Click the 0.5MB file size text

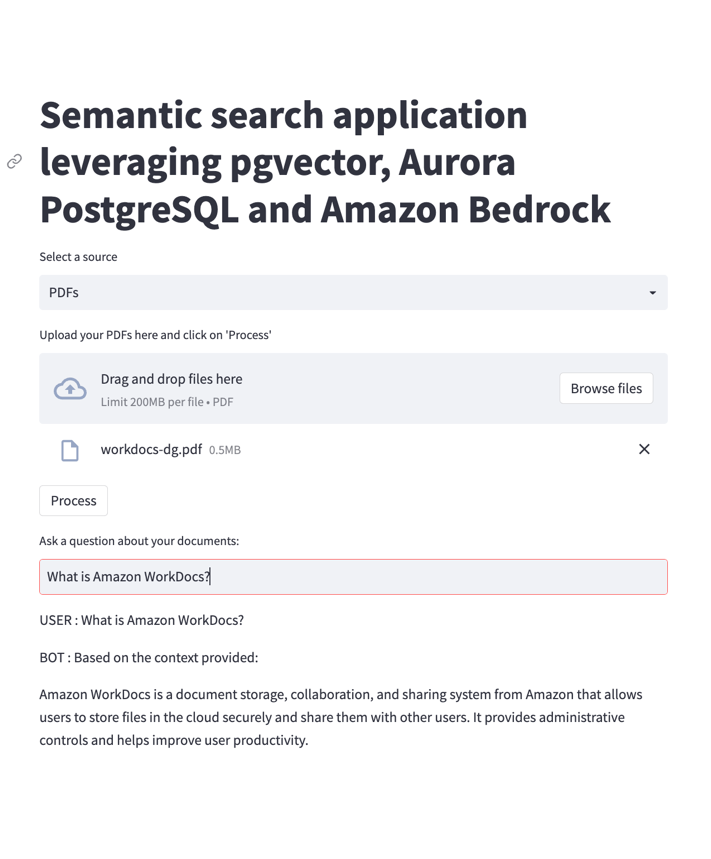(225, 450)
